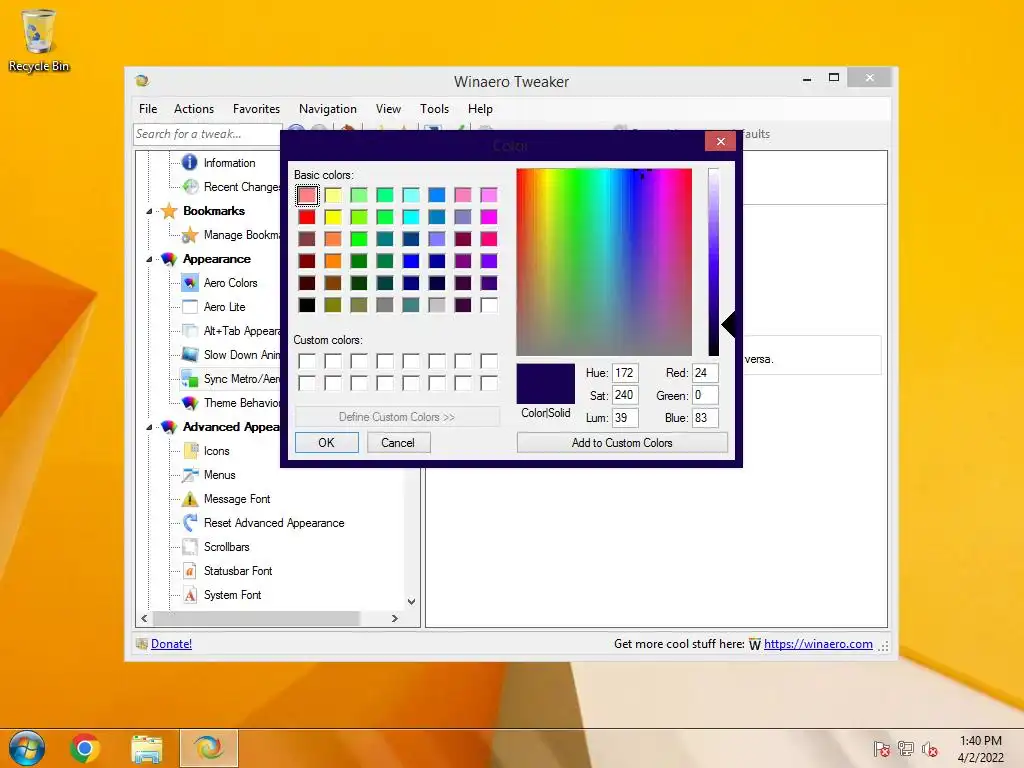Open the Actions menu
Image resolution: width=1024 pixels, height=768 pixels.
click(194, 109)
